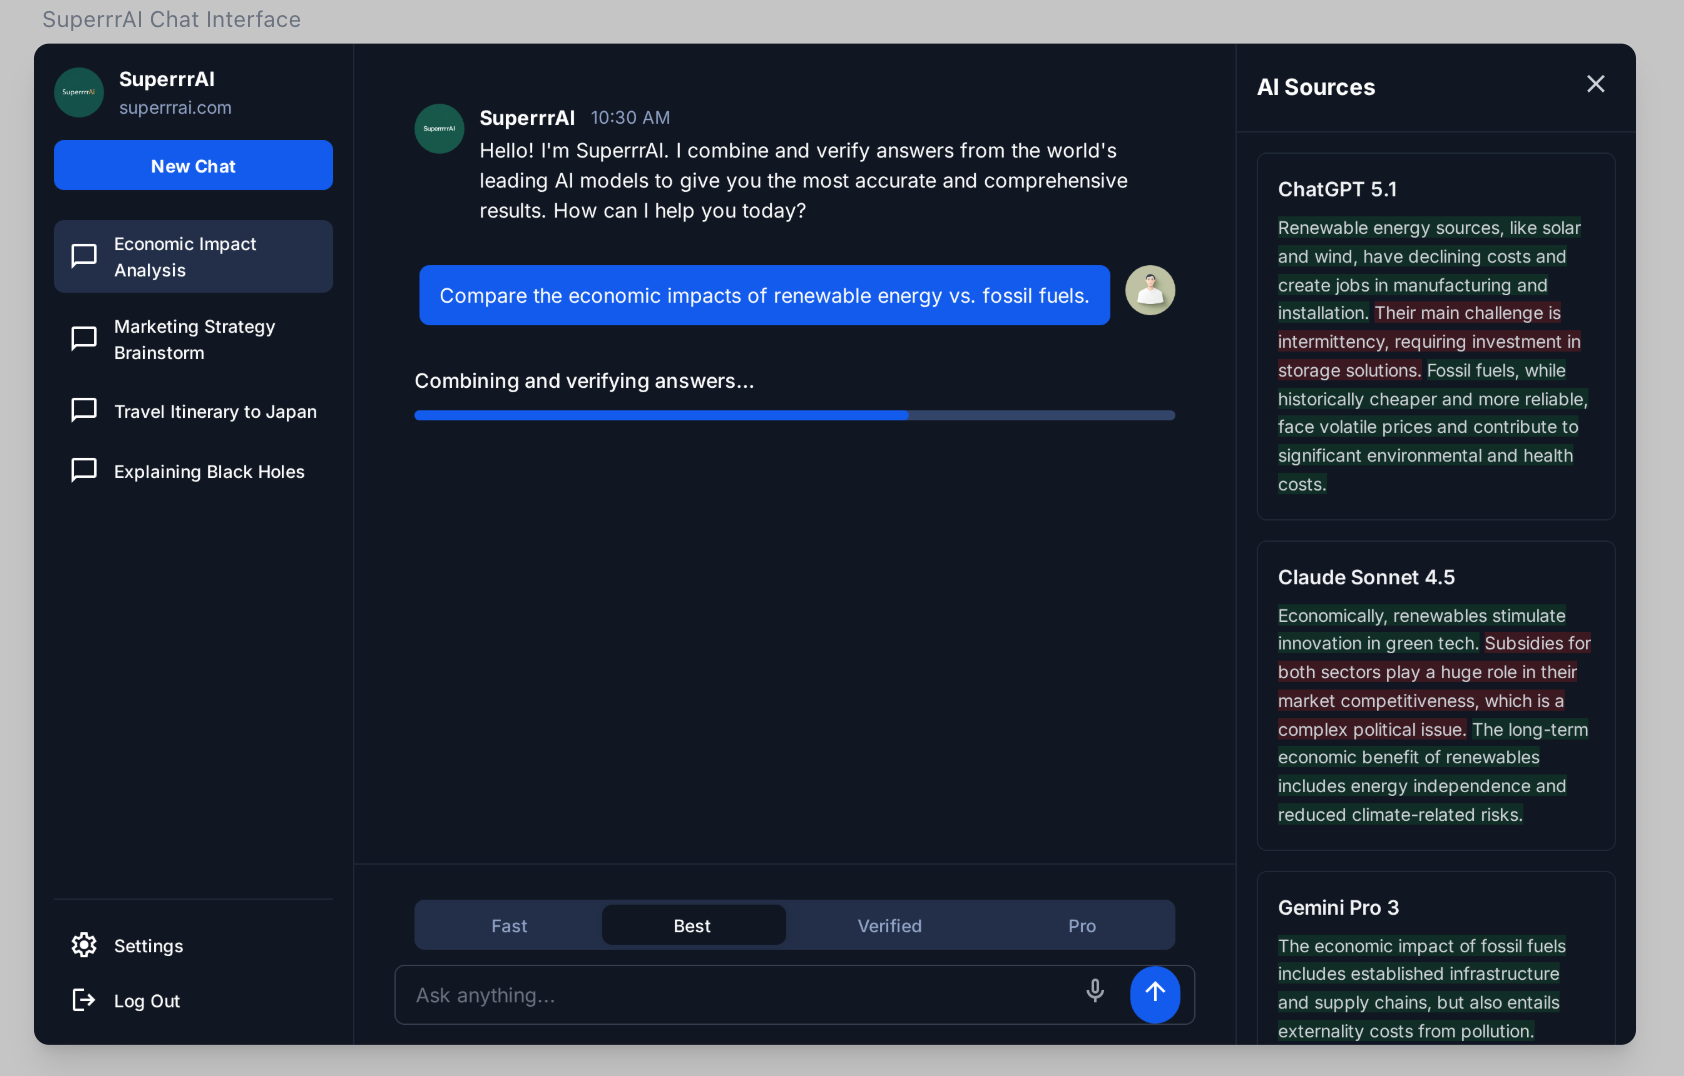The width and height of the screenshot is (1684, 1076).
Task: Select the Best answer mode
Action: tap(693, 925)
